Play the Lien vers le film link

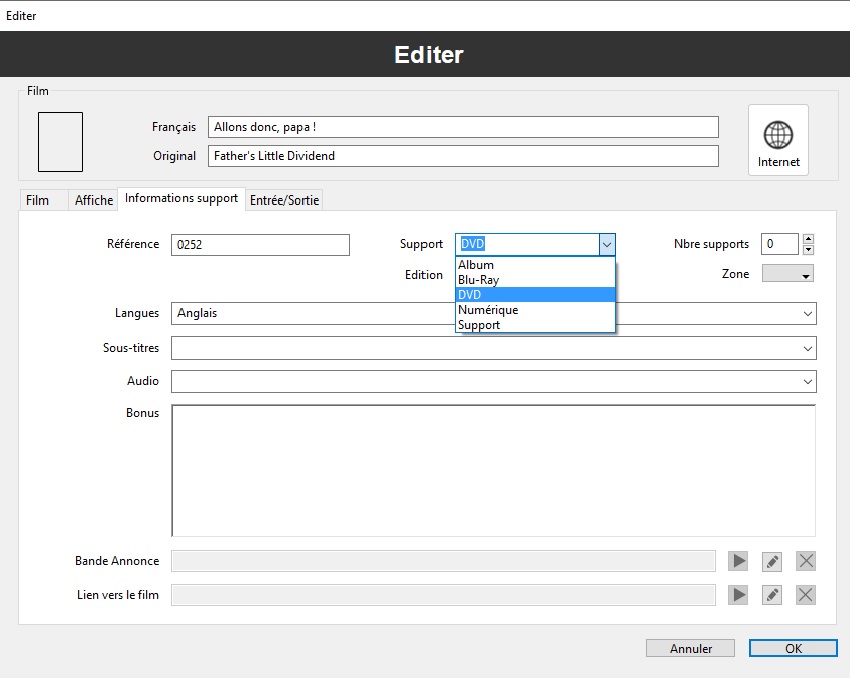pyautogui.click(x=738, y=595)
